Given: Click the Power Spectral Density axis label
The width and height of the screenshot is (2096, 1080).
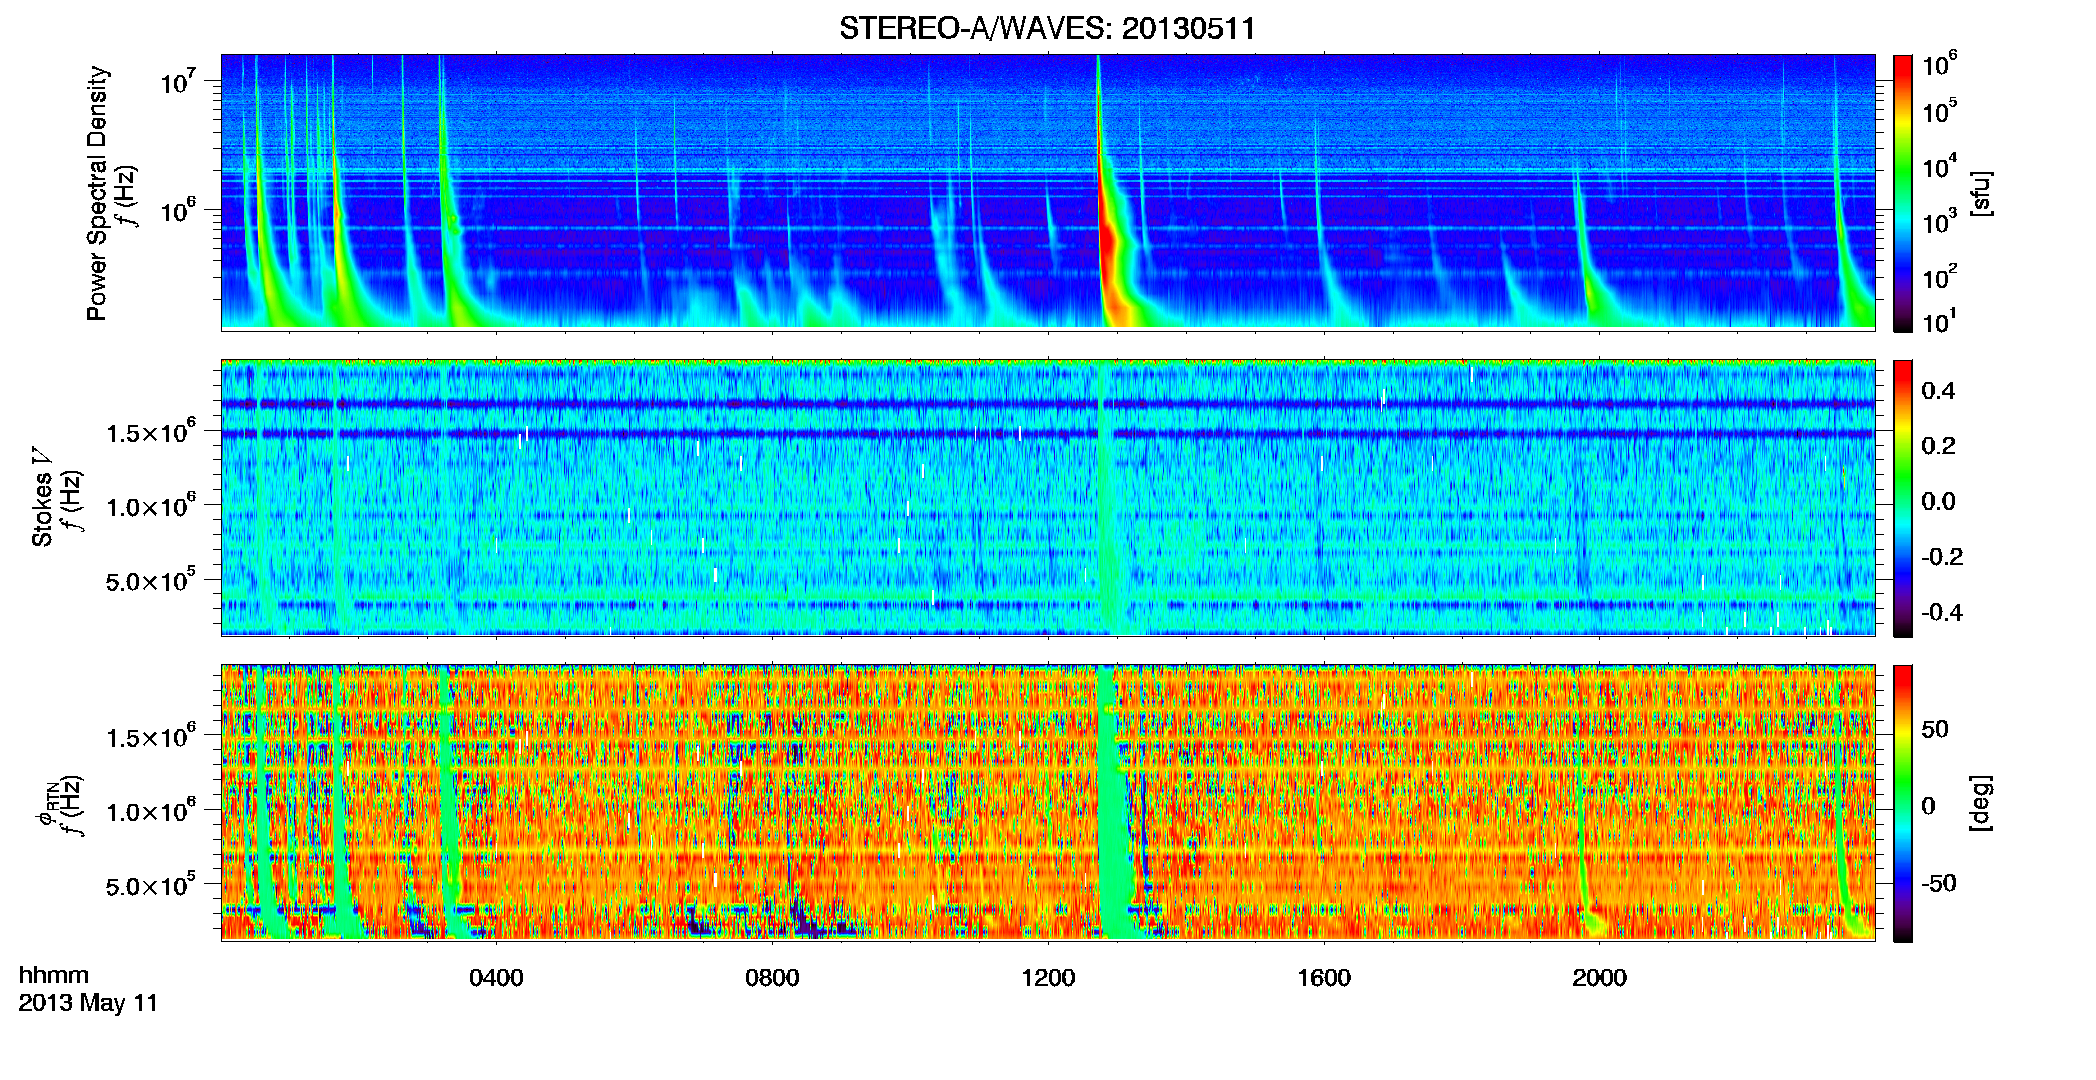Looking at the screenshot, I should (97, 193).
